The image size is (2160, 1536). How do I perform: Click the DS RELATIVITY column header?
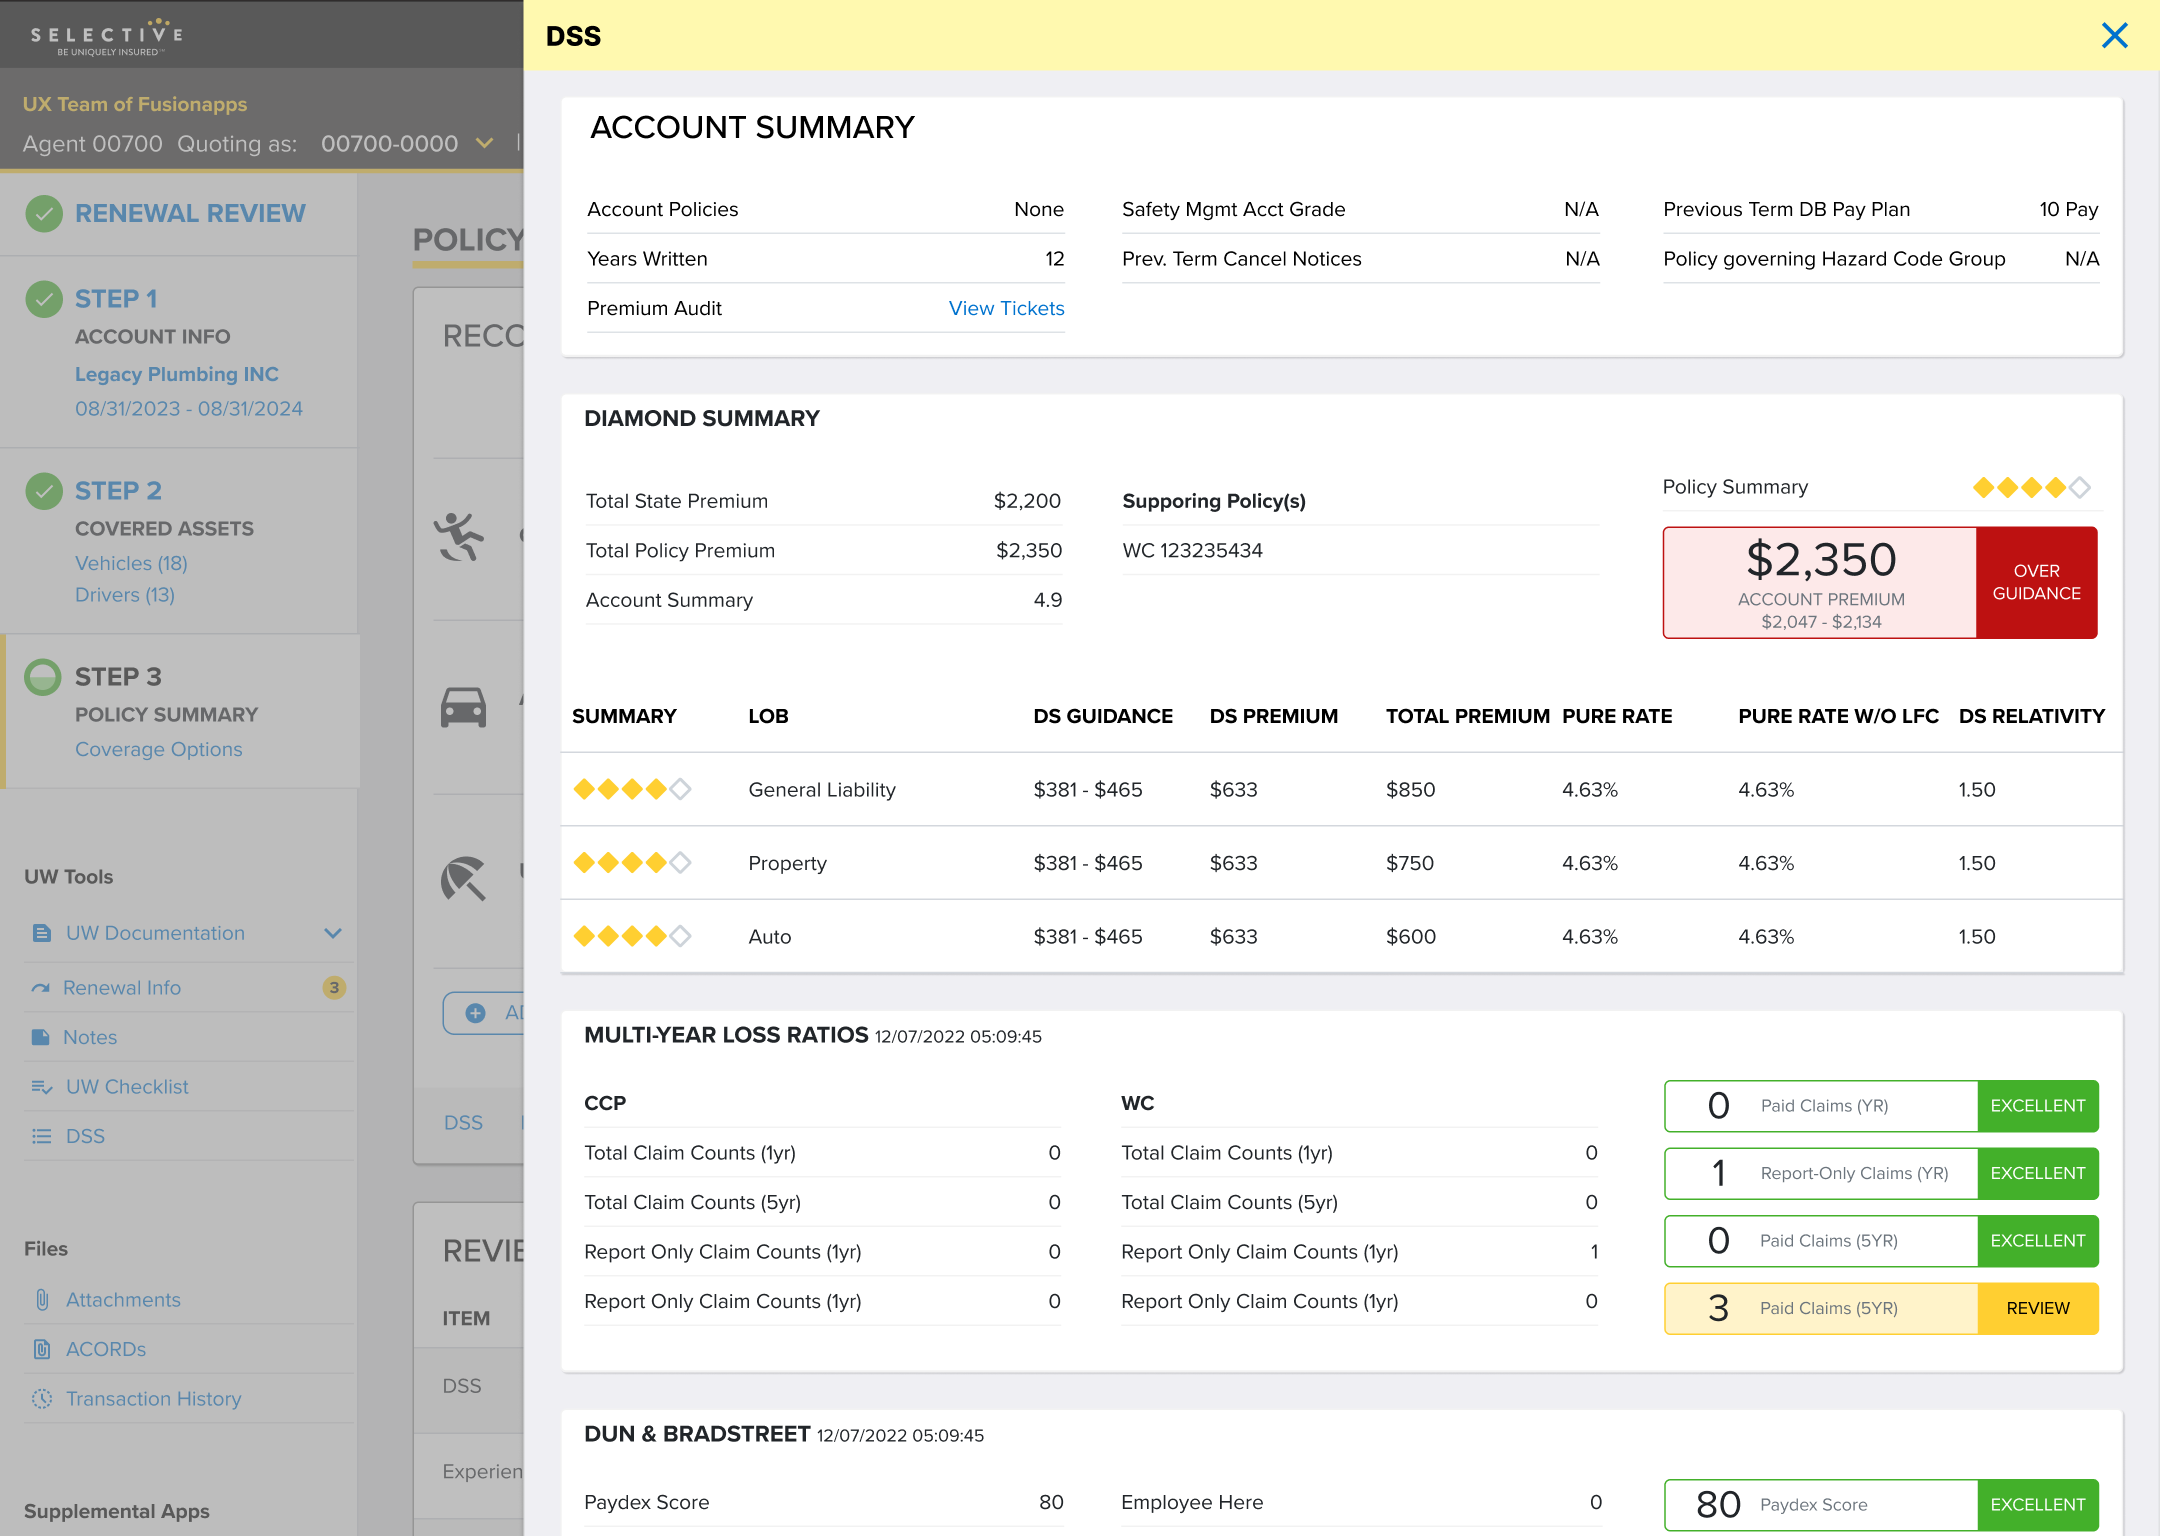[x=2031, y=717]
